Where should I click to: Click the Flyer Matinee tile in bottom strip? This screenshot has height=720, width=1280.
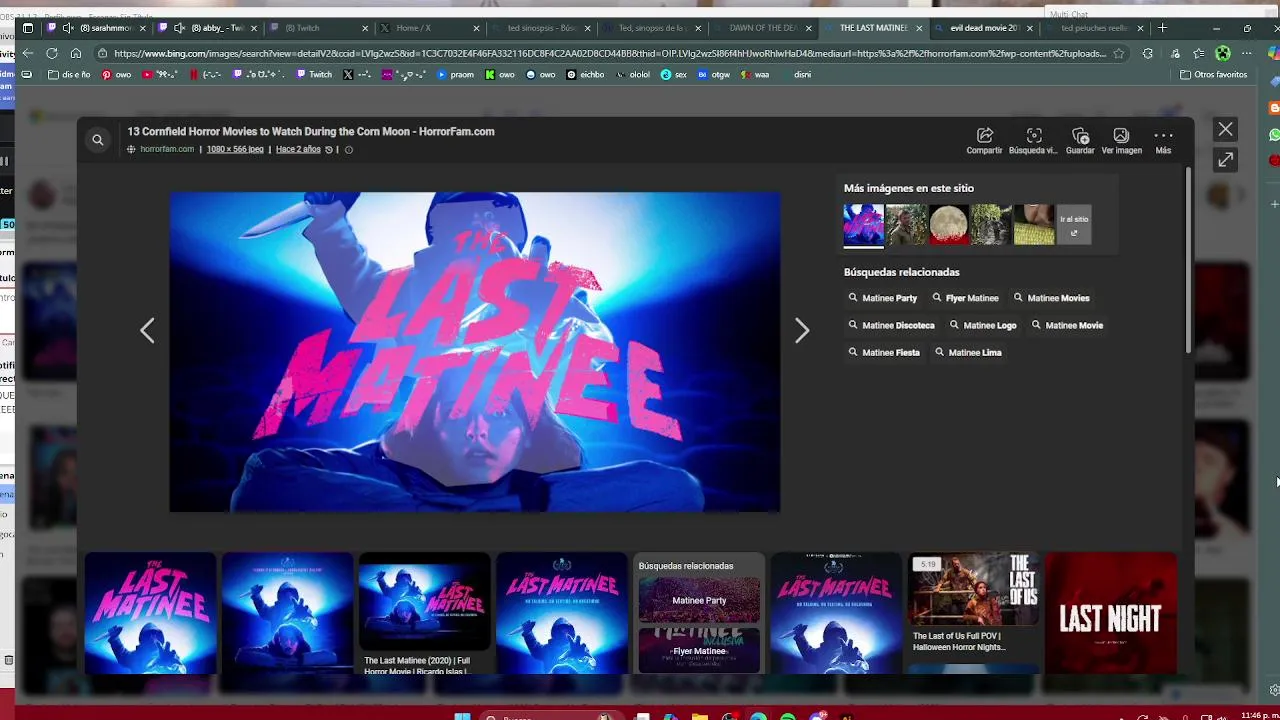[699, 650]
